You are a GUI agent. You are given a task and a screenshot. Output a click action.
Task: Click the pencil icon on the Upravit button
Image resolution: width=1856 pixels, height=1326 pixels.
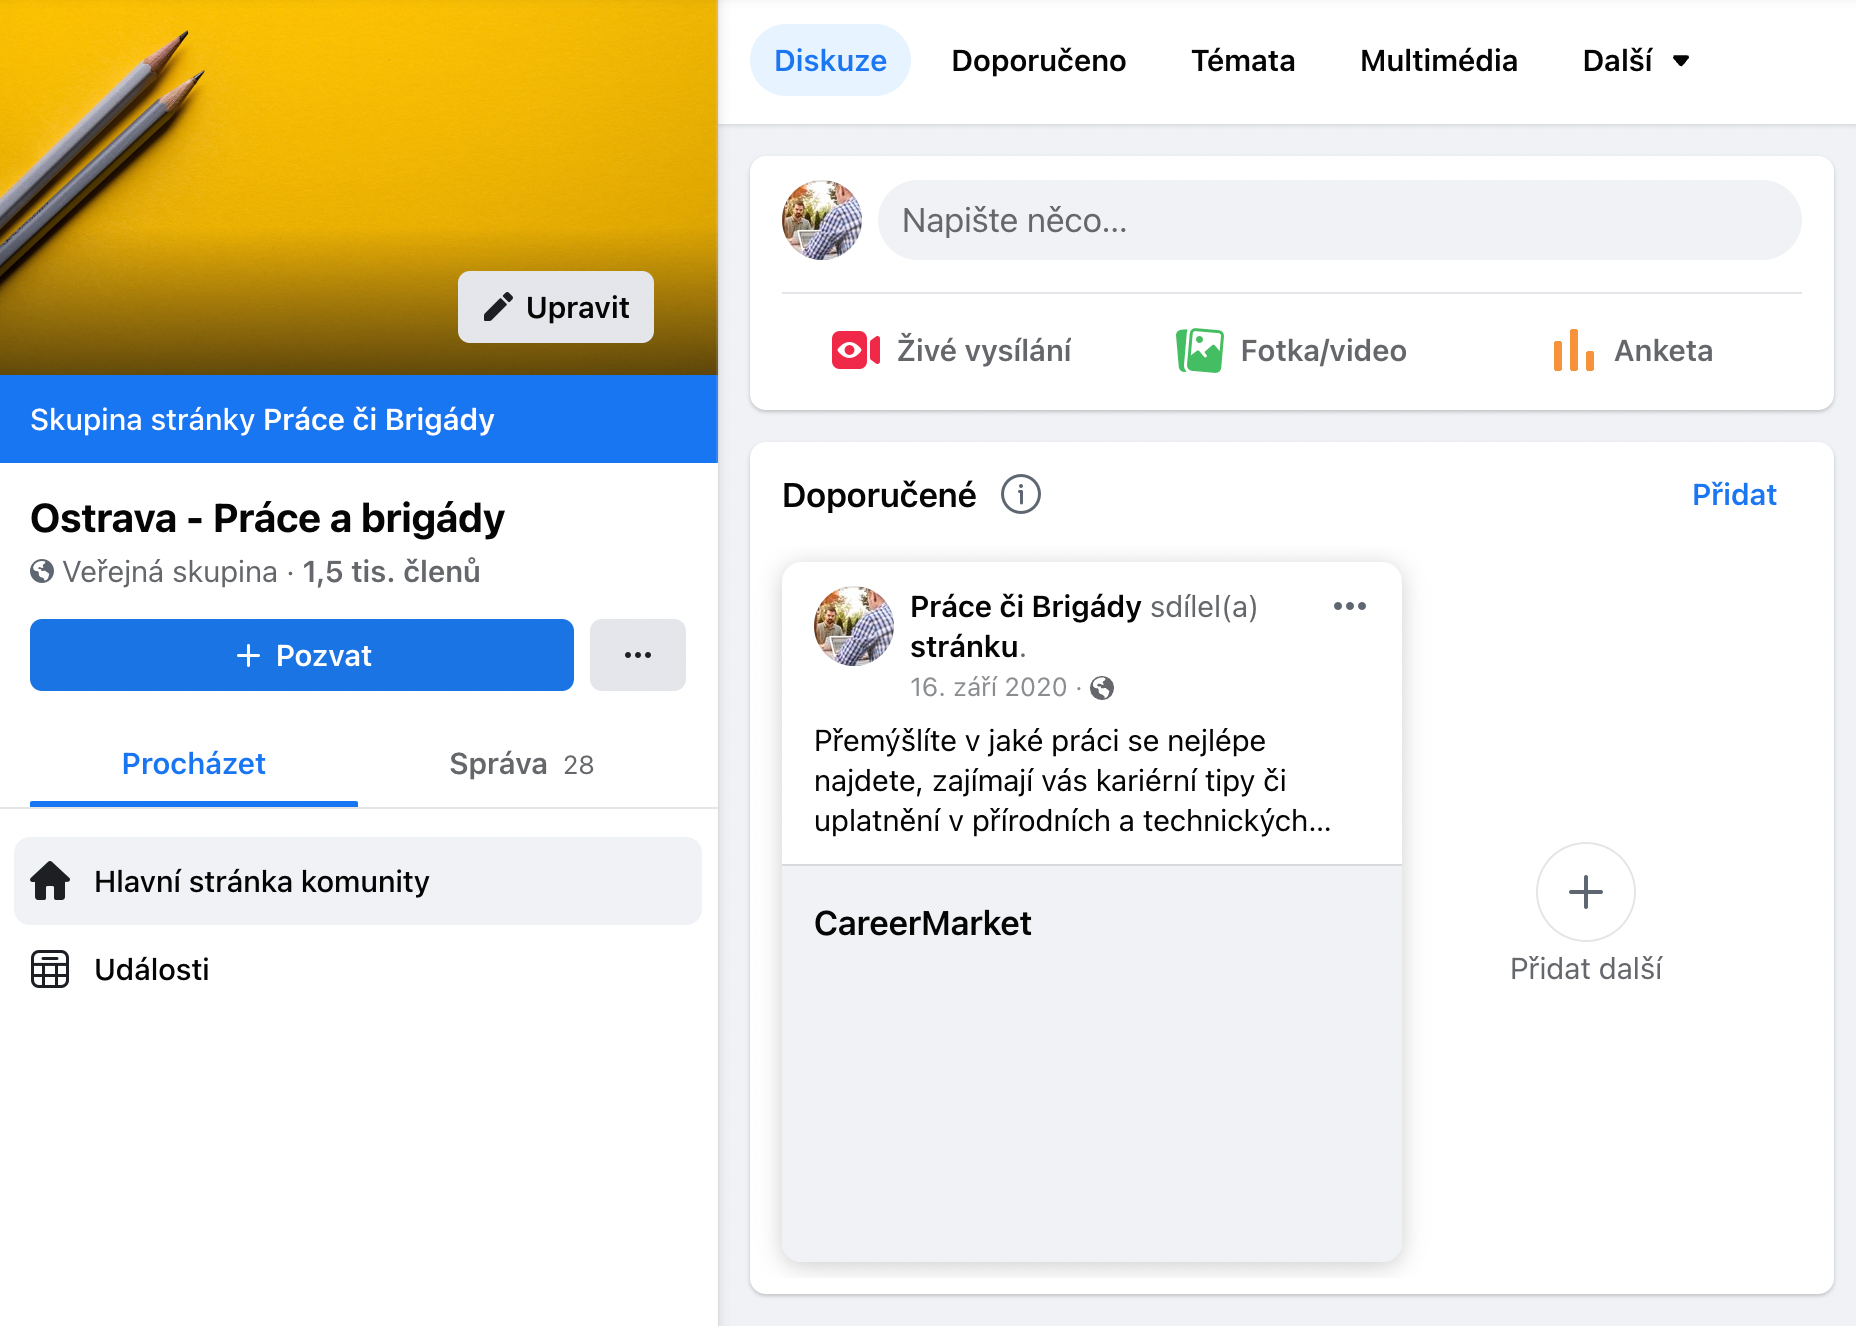[498, 307]
